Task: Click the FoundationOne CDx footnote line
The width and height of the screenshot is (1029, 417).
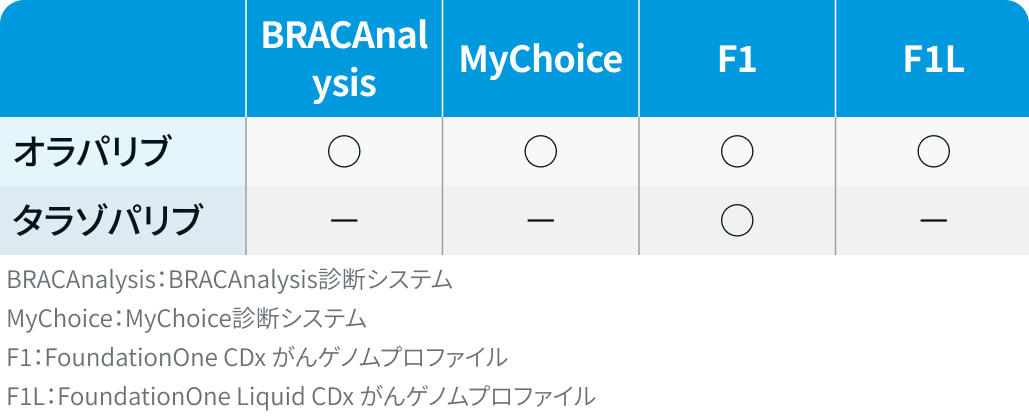Action: [256, 358]
